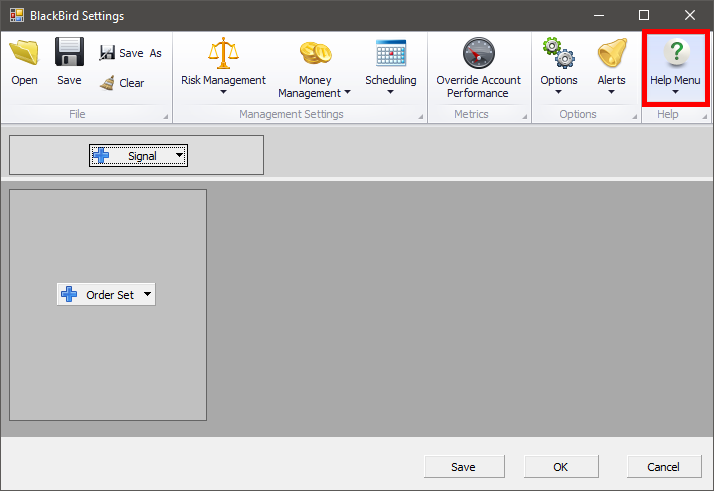Open the Metrics group dialog launcher
Image resolution: width=714 pixels, height=491 pixels.
pyautogui.click(x=525, y=117)
